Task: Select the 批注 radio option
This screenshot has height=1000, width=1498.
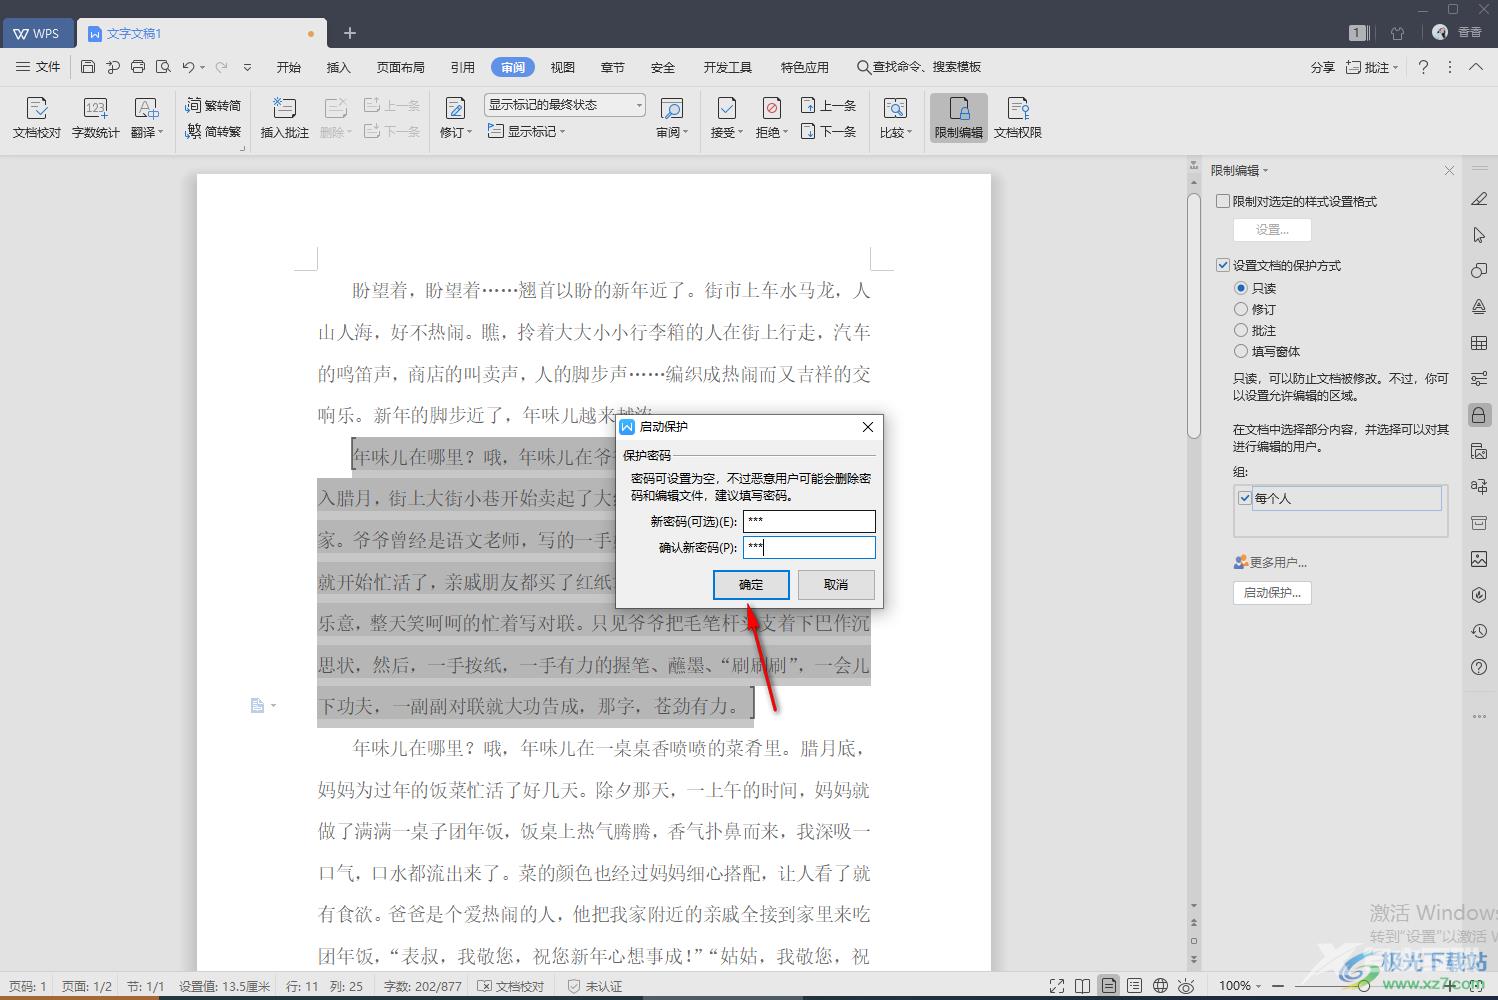Action: pyautogui.click(x=1241, y=330)
